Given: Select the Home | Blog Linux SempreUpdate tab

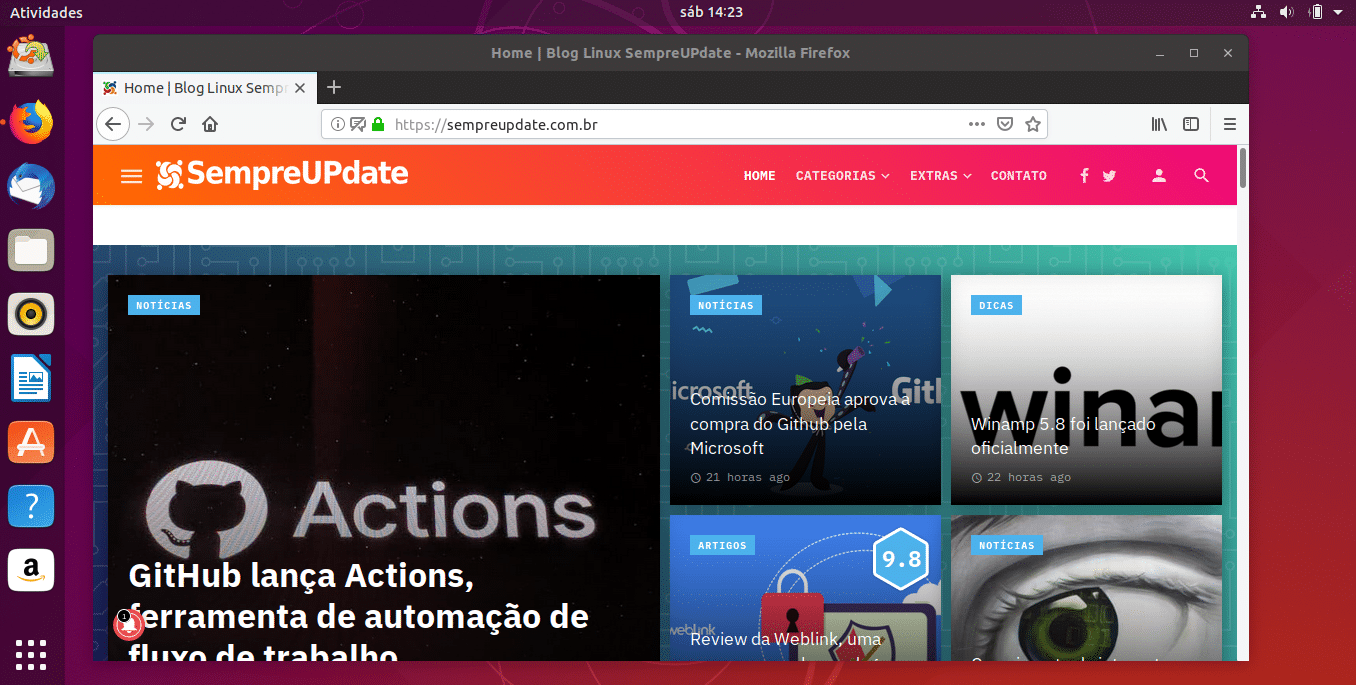Looking at the screenshot, I should click(204, 88).
